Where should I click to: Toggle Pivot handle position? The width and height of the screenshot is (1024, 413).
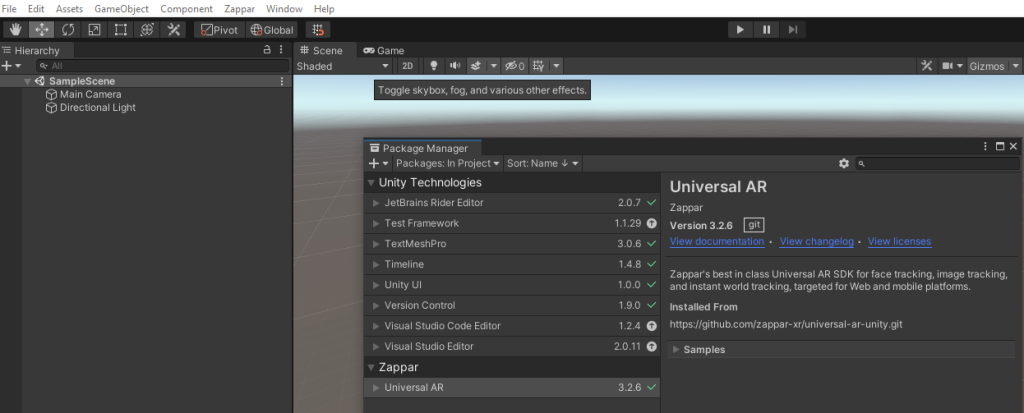(219, 30)
